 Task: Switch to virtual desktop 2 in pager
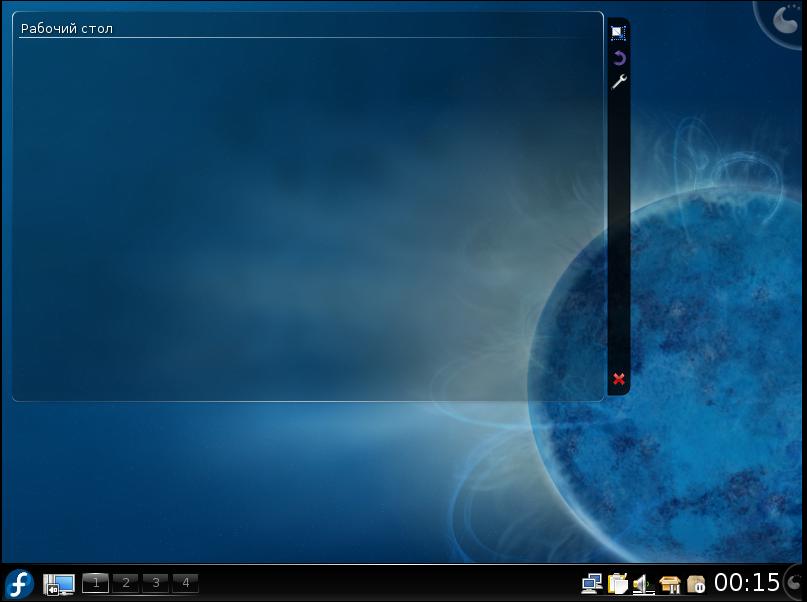[x=126, y=583]
